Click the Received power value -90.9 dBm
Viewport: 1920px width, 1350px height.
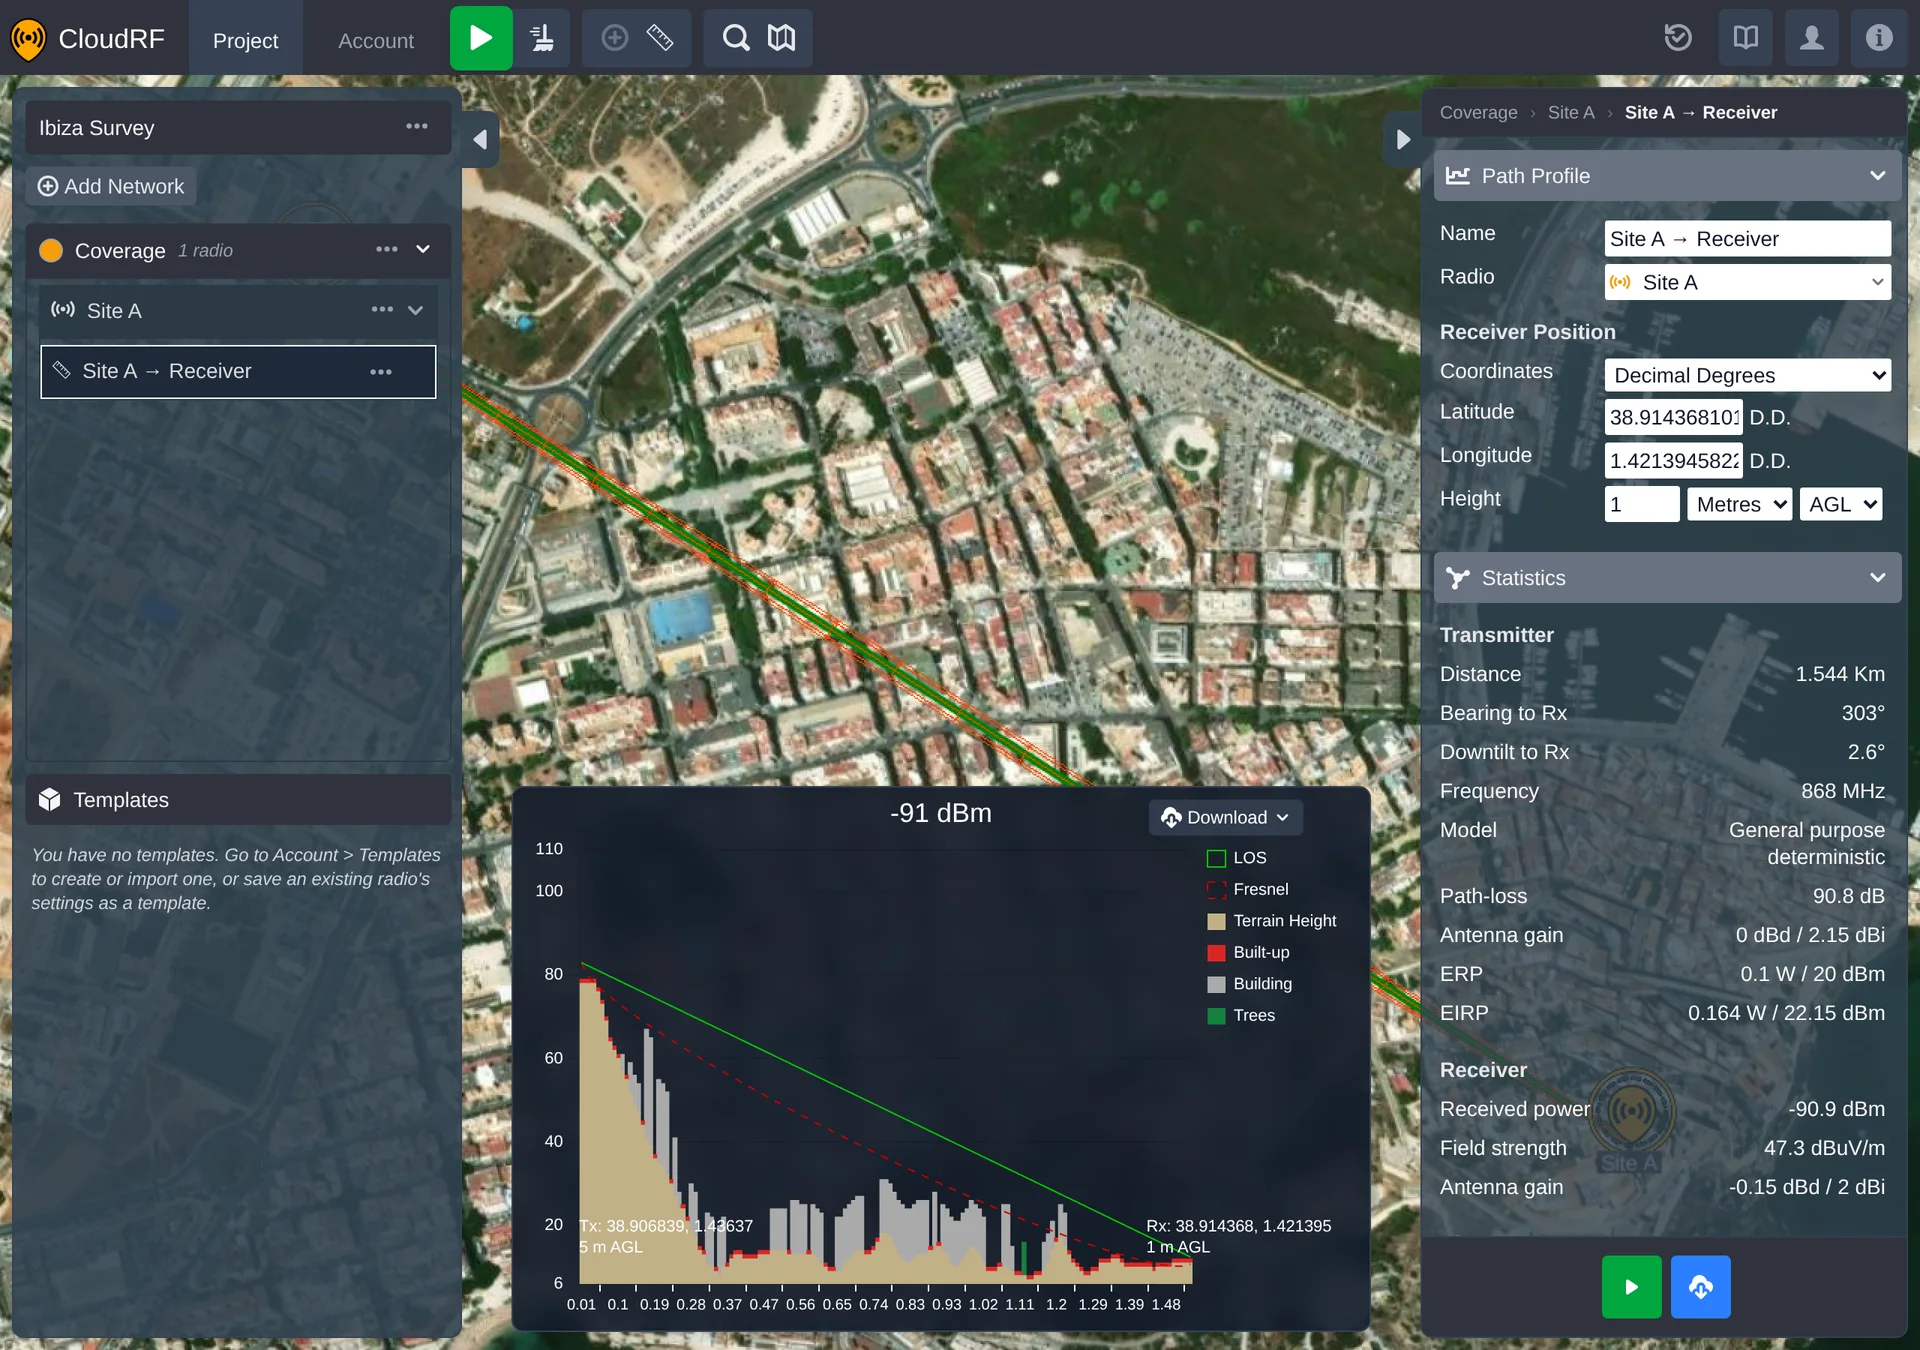pyautogui.click(x=1836, y=1109)
